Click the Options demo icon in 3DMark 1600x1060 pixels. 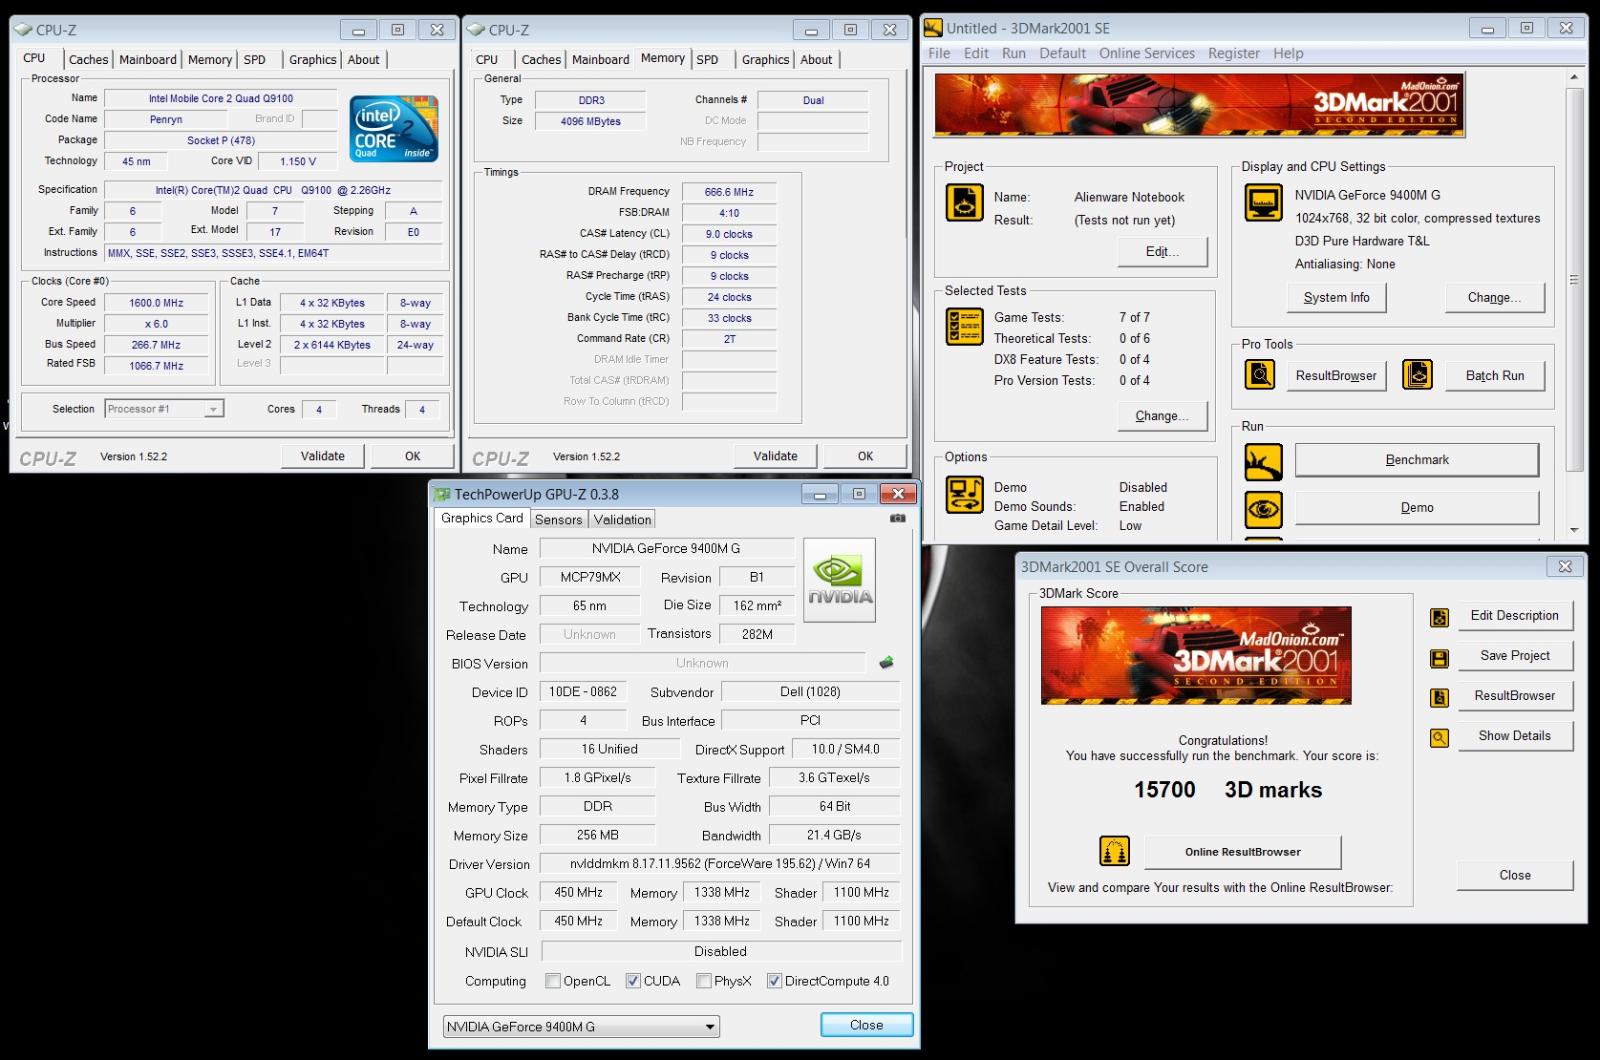(964, 495)
